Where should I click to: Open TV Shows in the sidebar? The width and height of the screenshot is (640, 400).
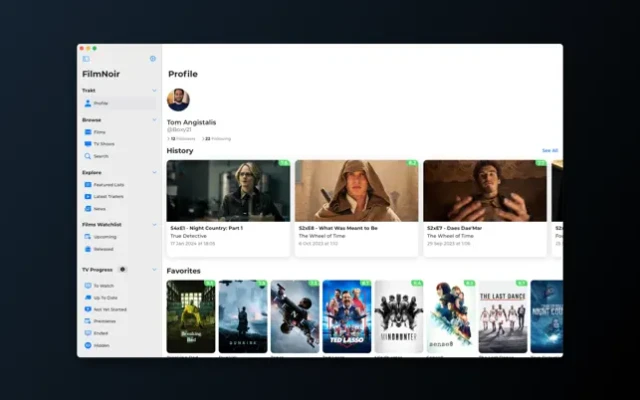pos(118,144)
